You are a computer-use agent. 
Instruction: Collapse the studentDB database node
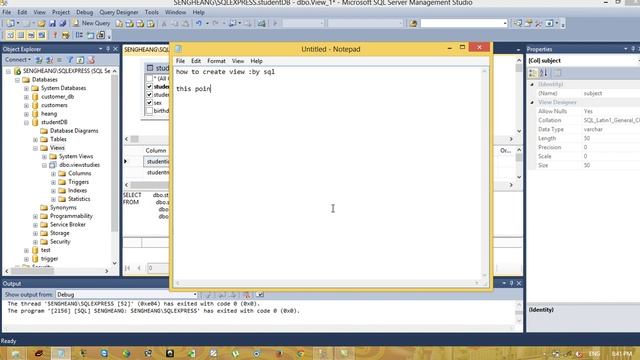26,122
